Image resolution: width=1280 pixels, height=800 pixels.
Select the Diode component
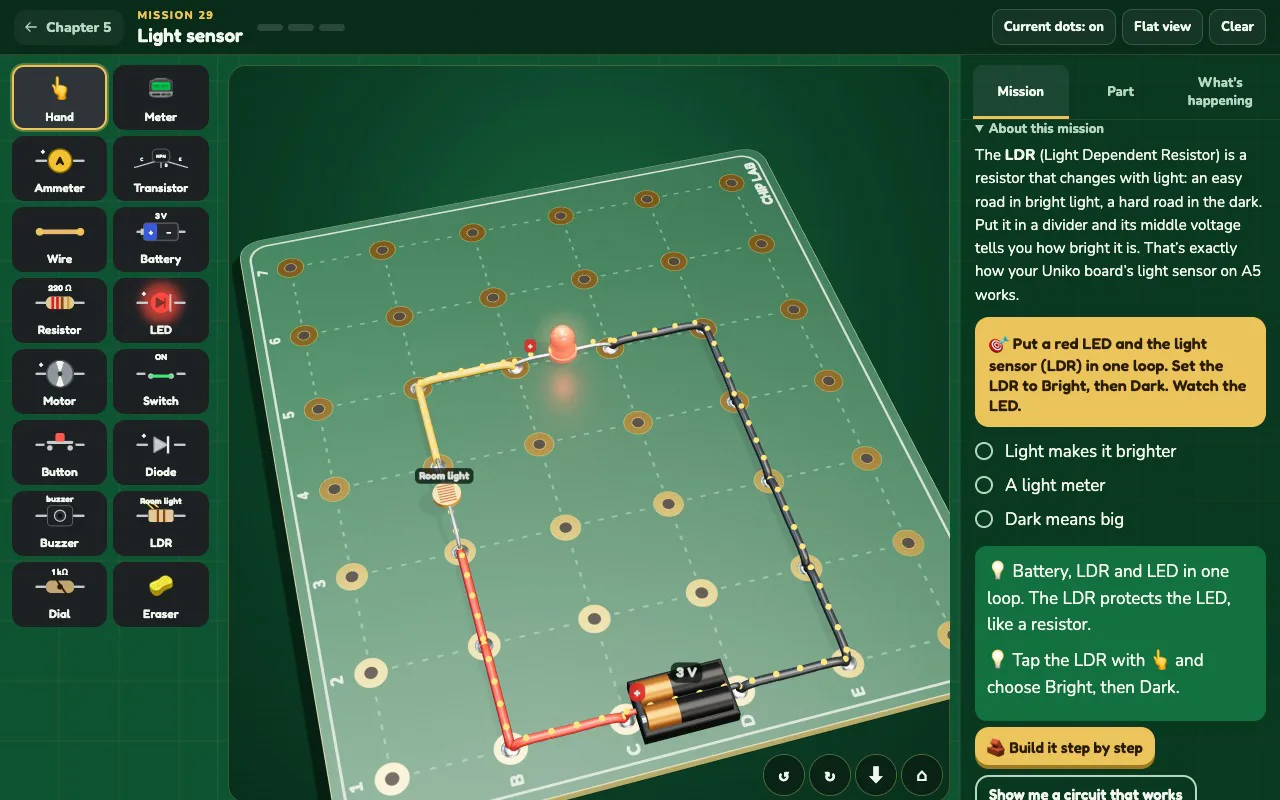[161, 453]
